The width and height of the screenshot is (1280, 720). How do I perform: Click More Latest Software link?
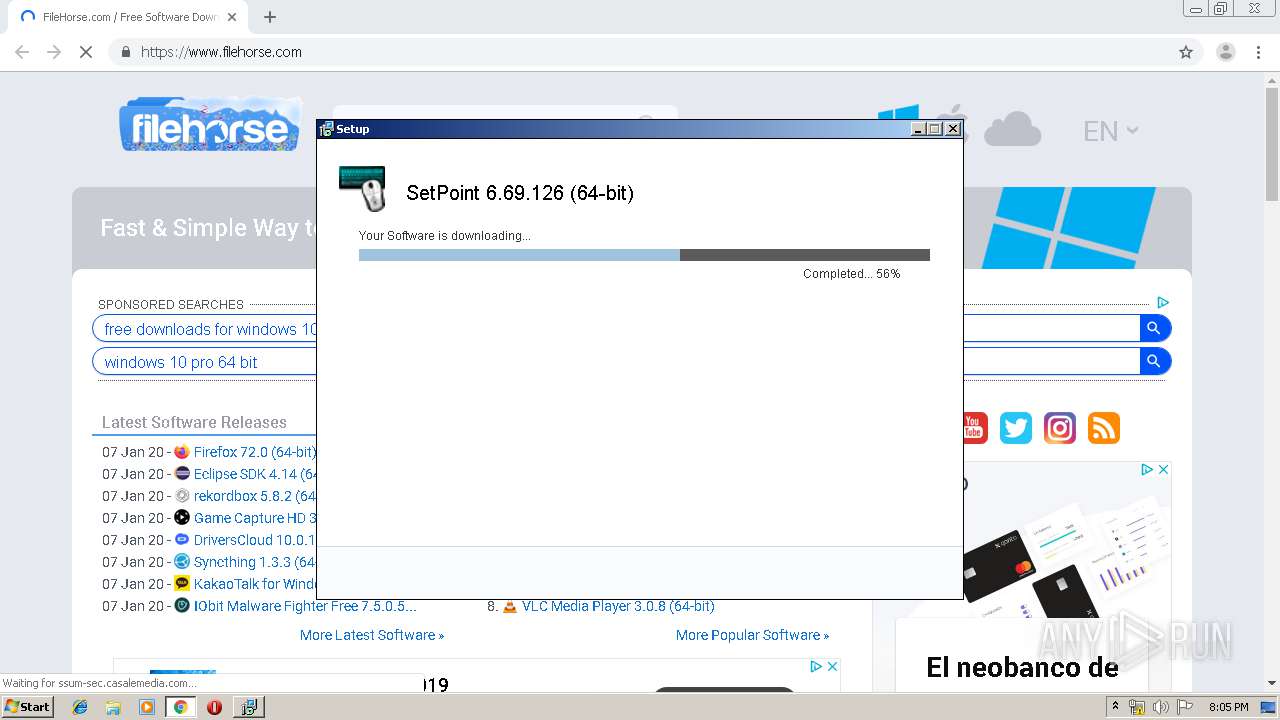372,635
